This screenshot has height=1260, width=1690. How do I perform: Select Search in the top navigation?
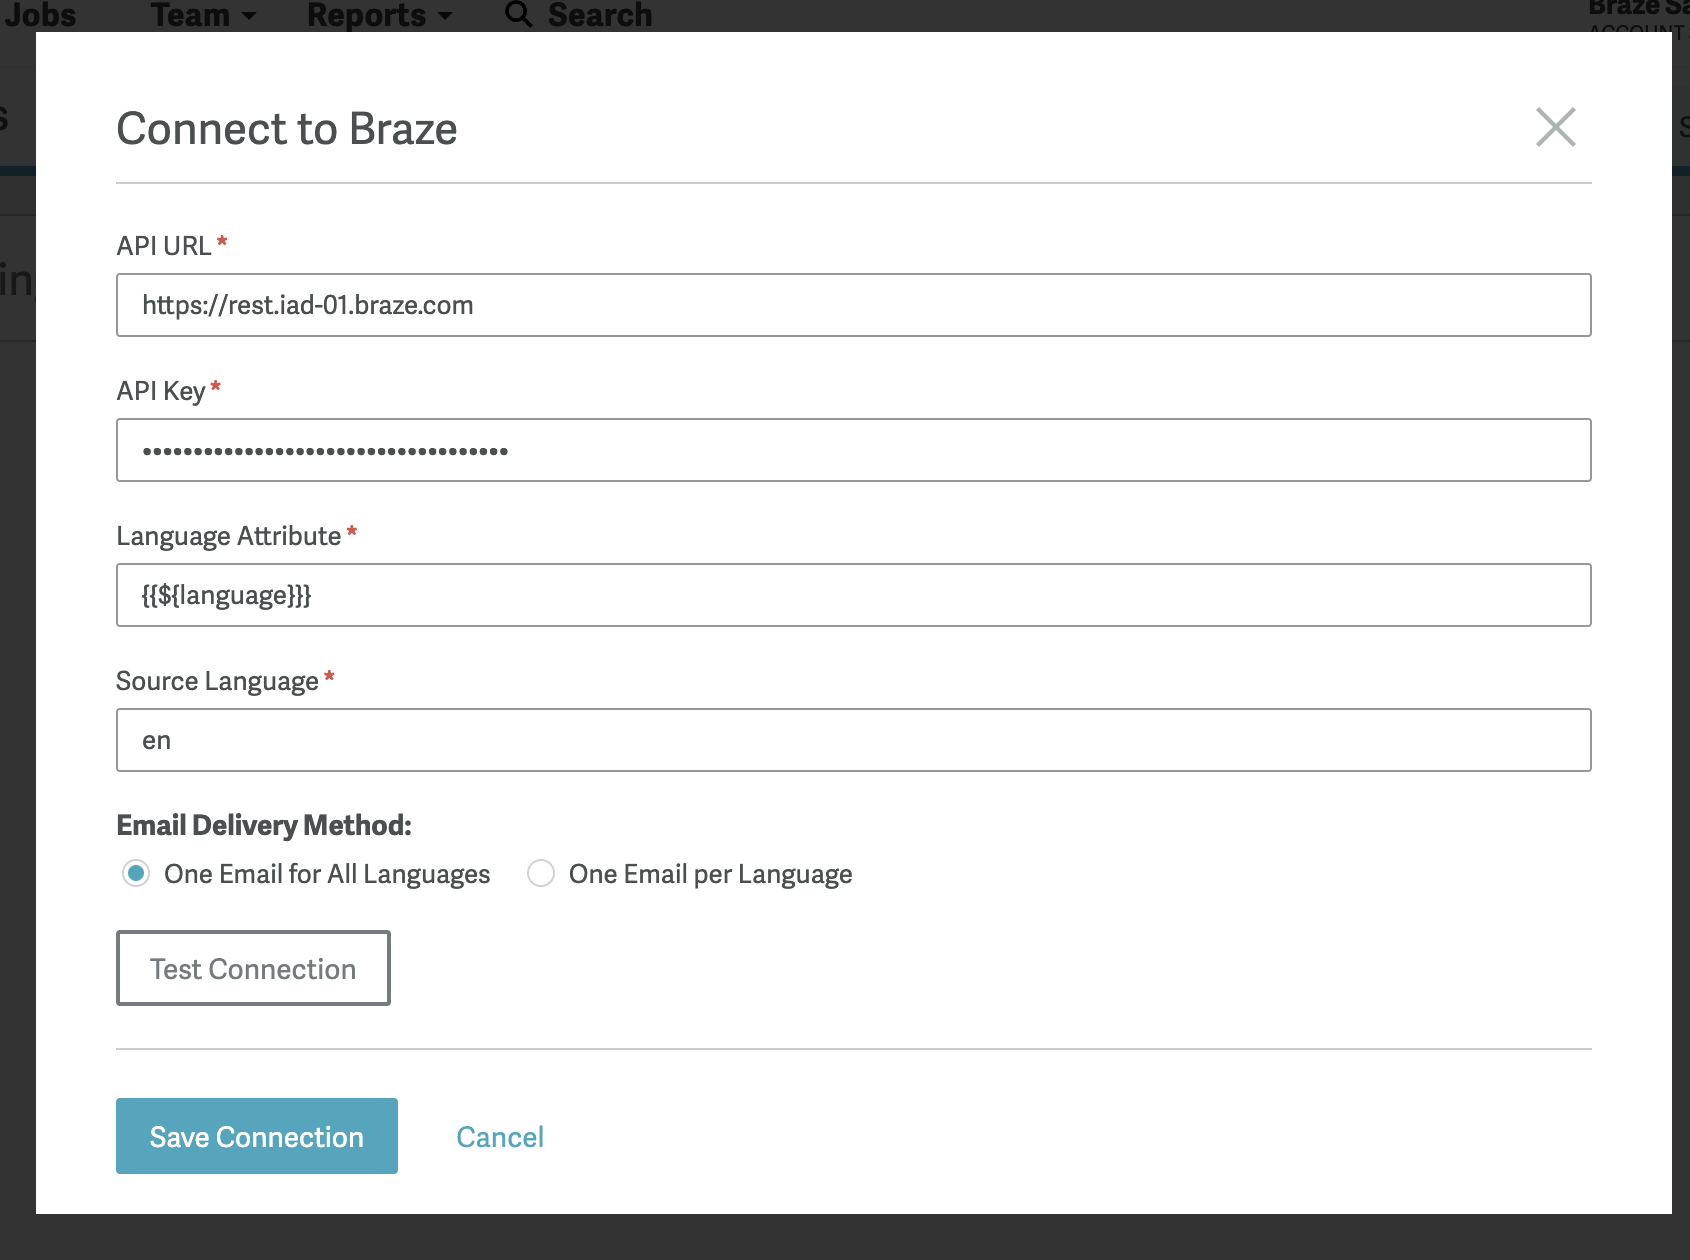coord(597,14)
